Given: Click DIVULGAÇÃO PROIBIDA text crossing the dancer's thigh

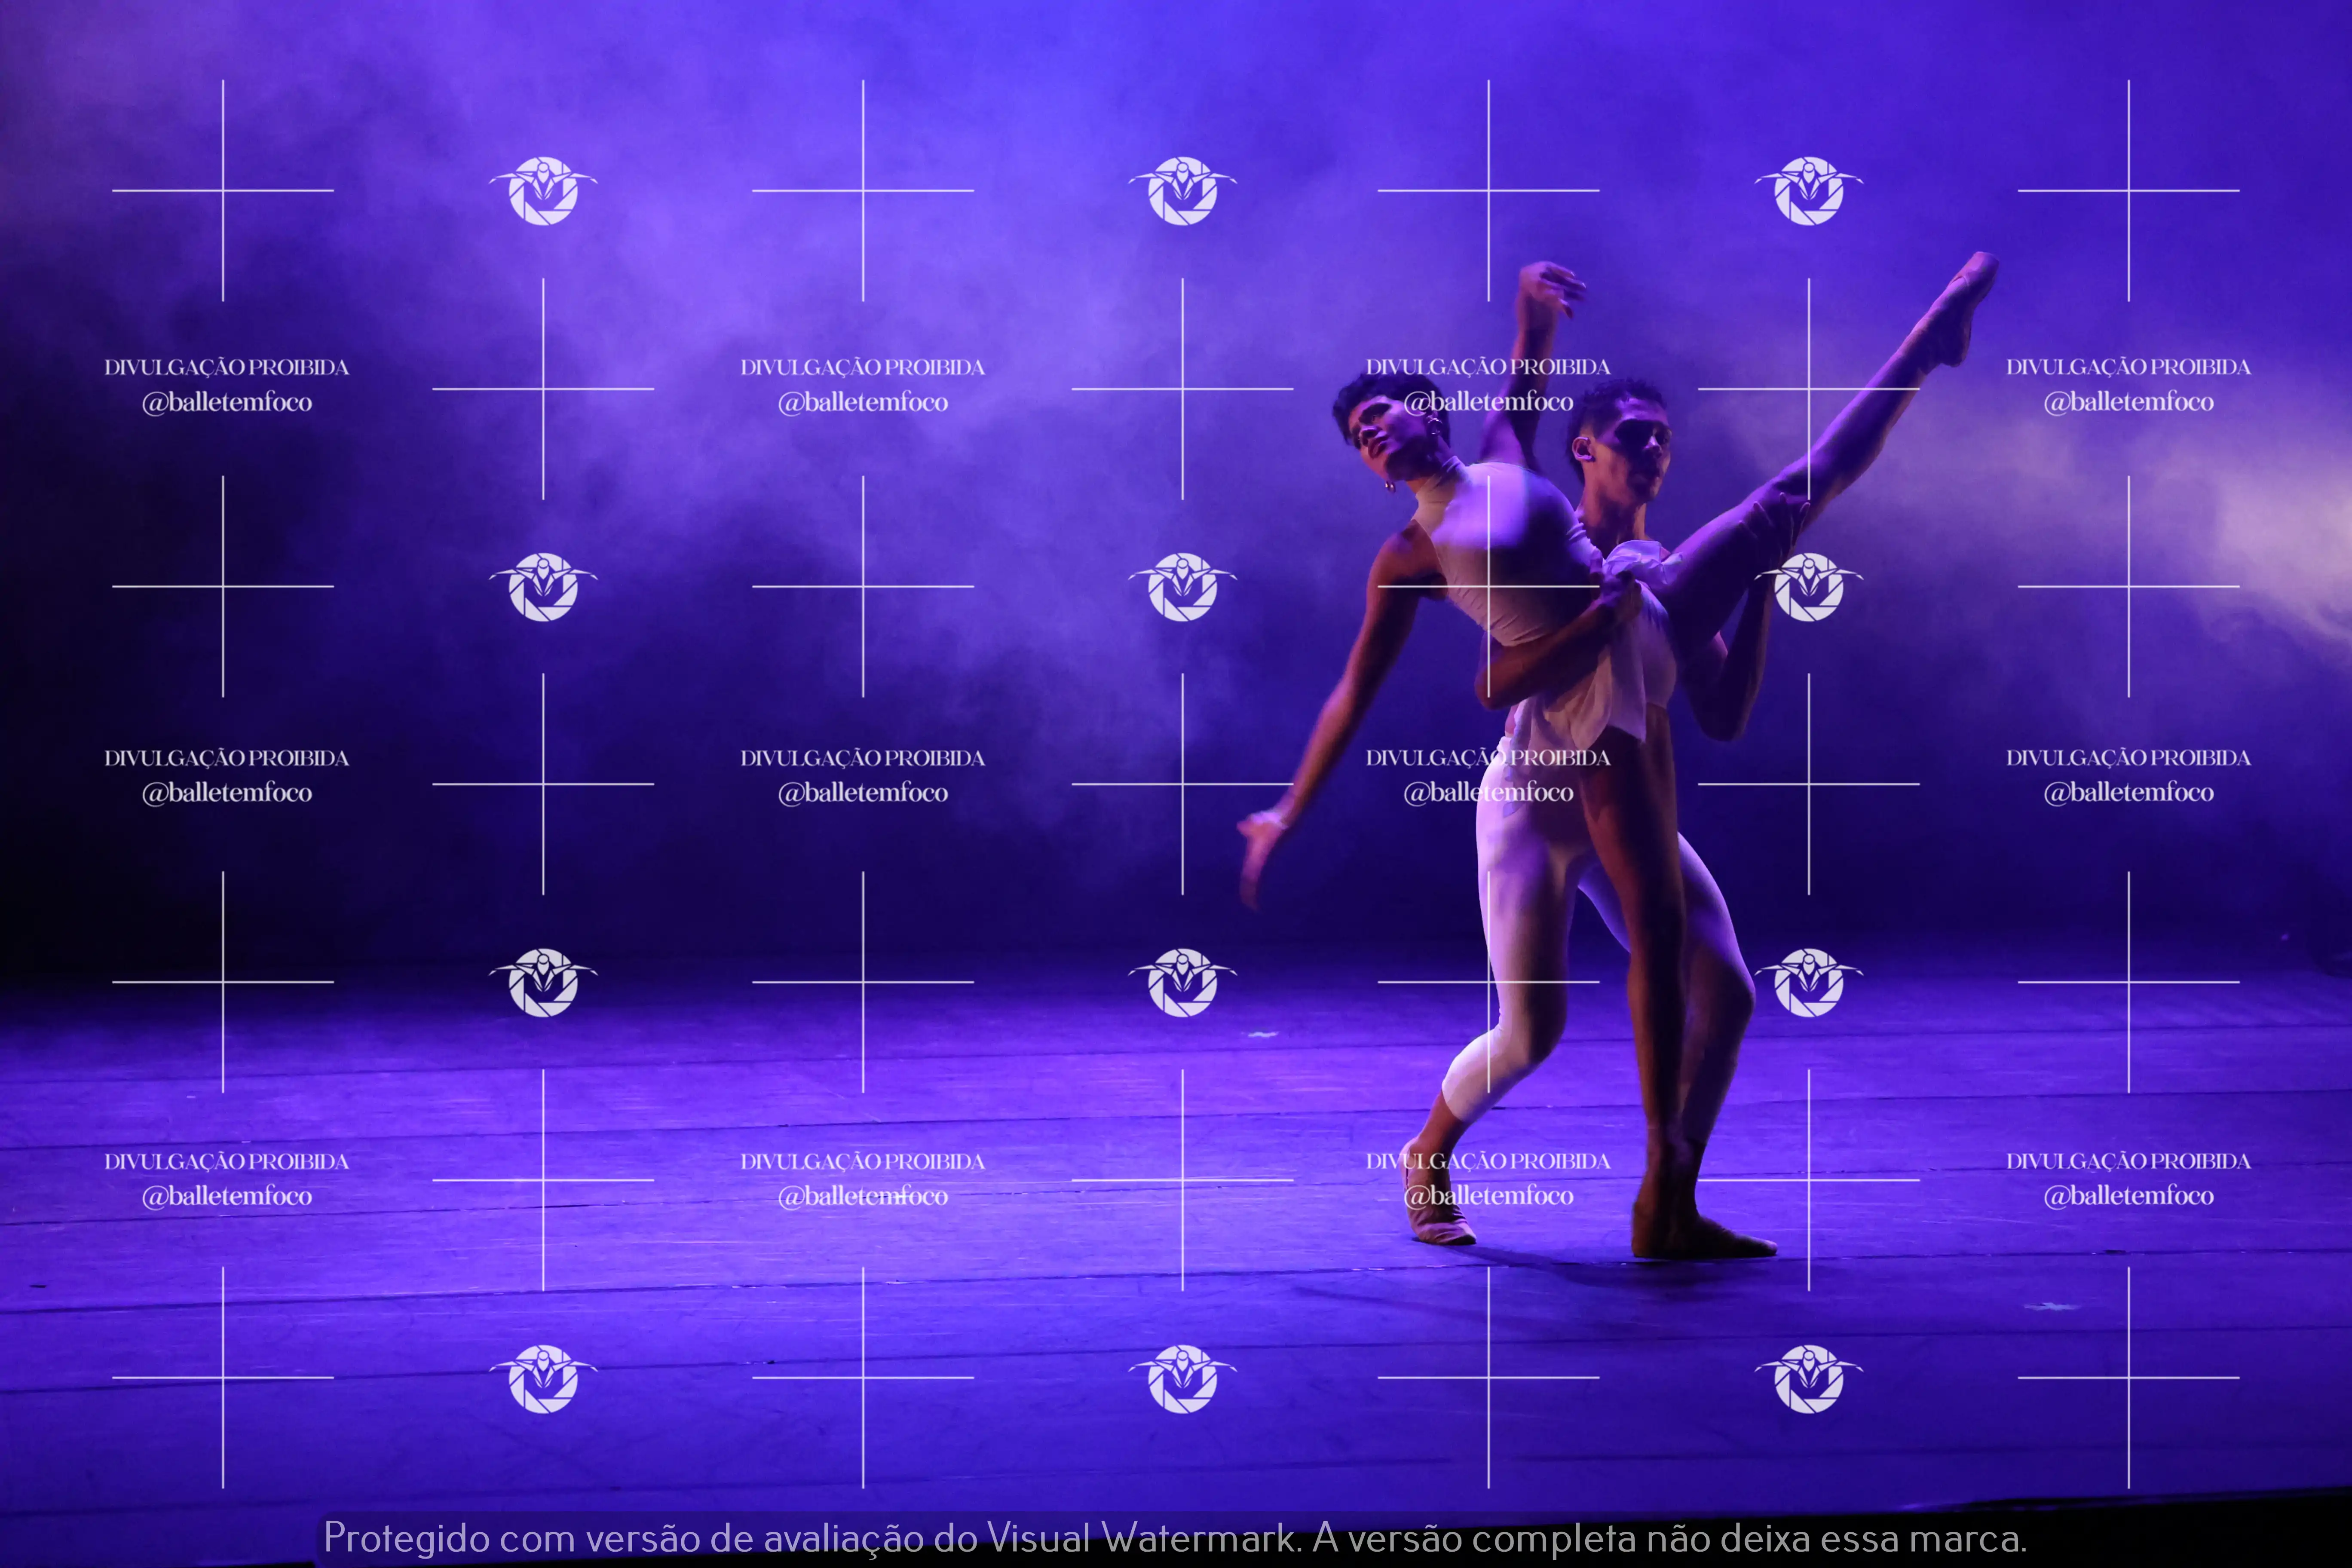Looking at the screenshot, I should coord(1488,758).
